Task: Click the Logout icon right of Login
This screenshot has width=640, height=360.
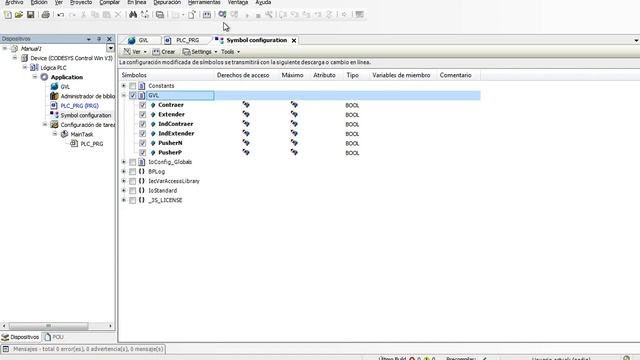Action: (234, 15)
